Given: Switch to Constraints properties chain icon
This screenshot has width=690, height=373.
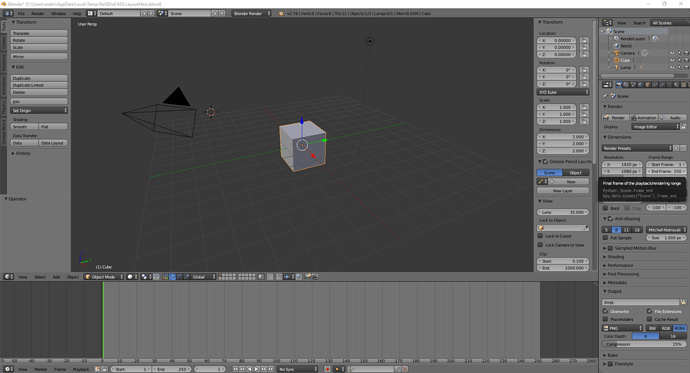Looking at the screenshot, I should 654,84.
